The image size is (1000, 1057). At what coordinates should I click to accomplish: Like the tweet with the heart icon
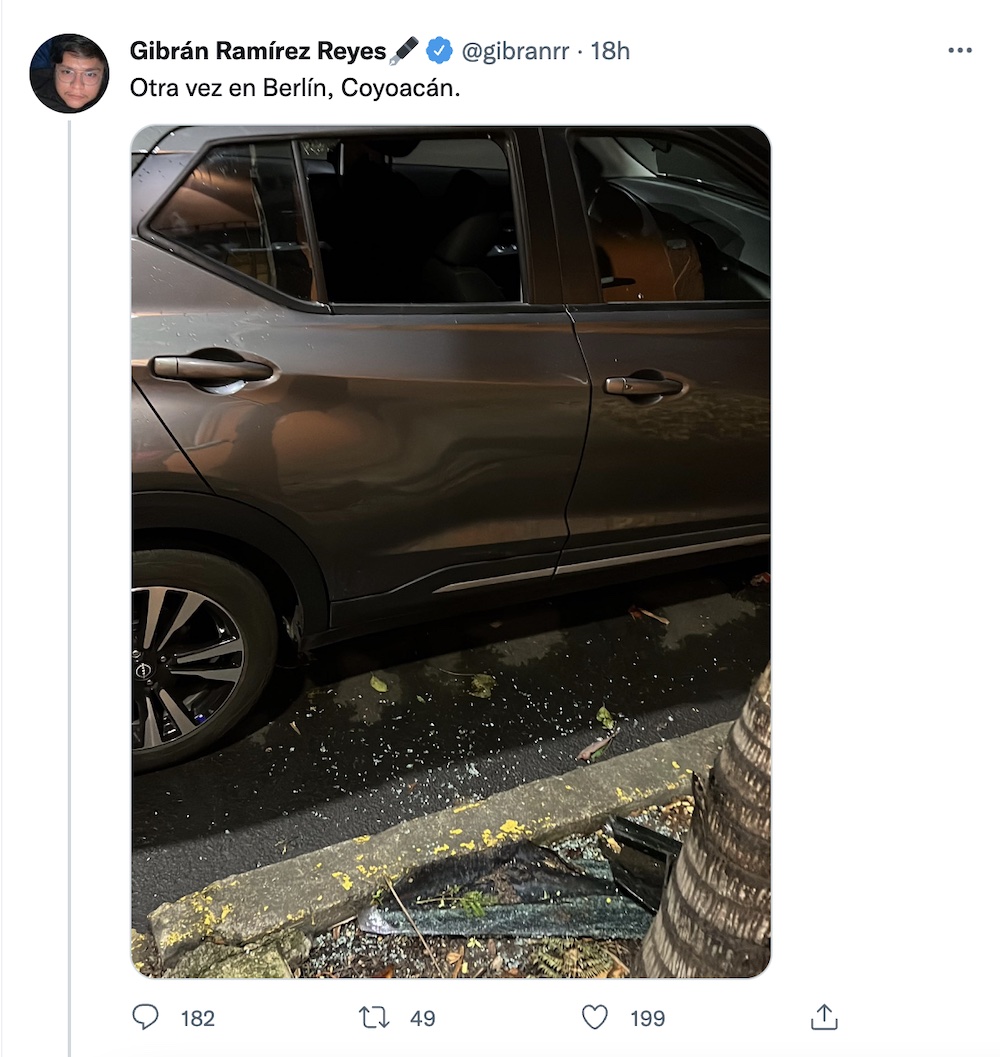coord(595,1018)
